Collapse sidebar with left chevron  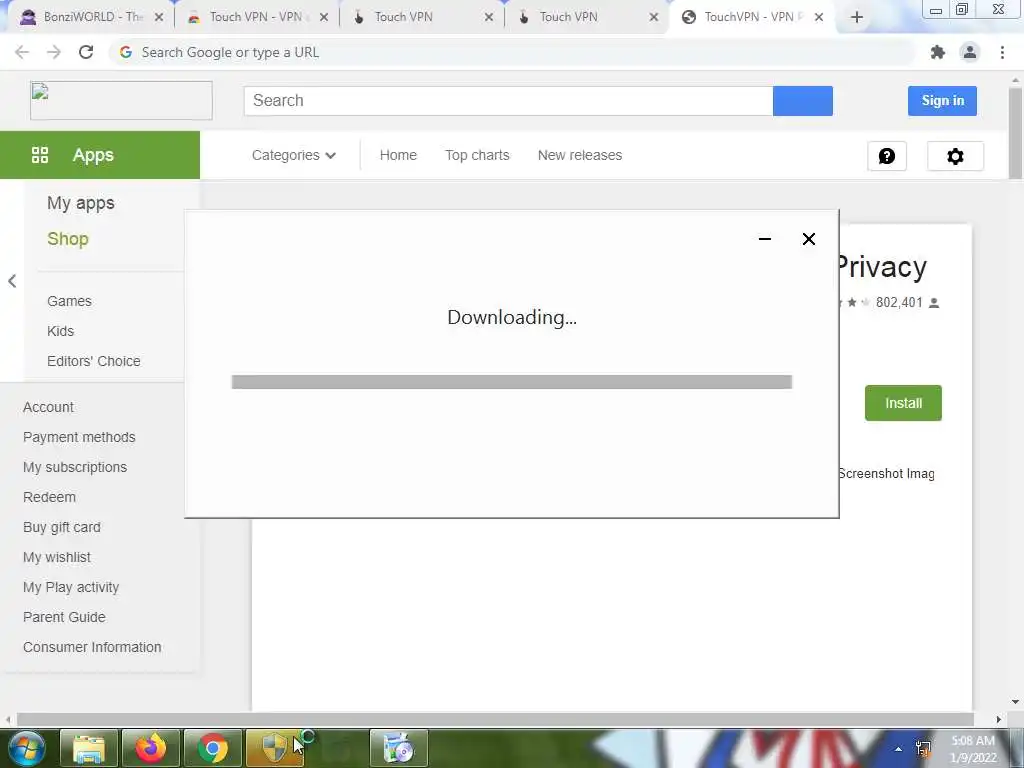(12, 281)
